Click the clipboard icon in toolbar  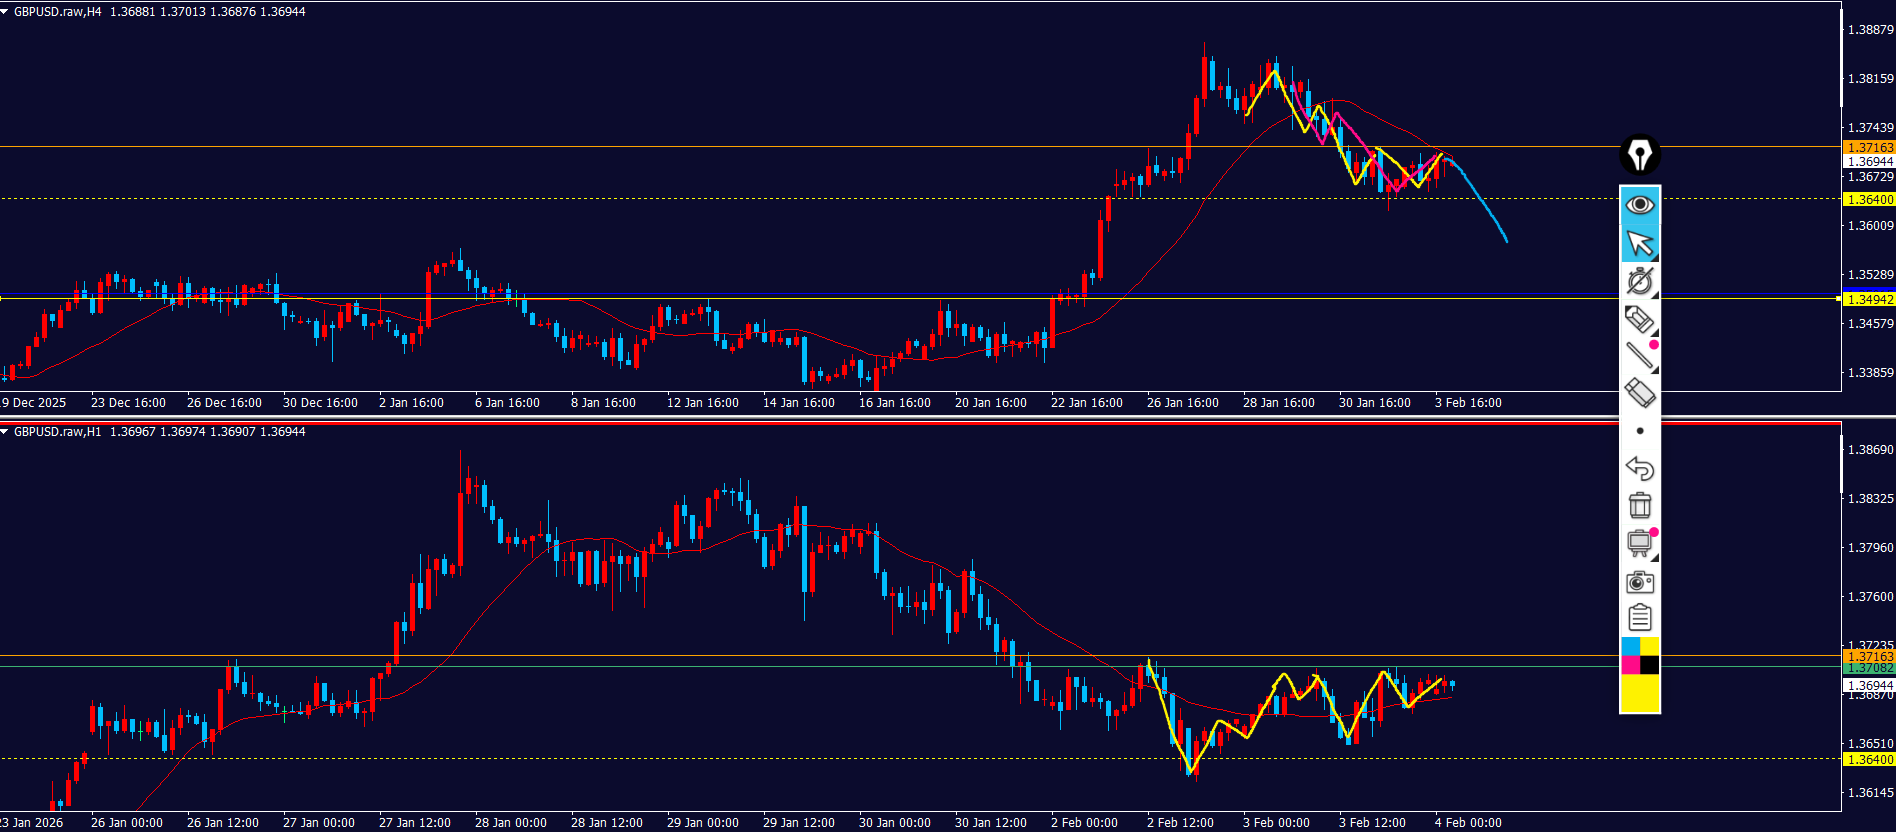(x=1640, y=618)
